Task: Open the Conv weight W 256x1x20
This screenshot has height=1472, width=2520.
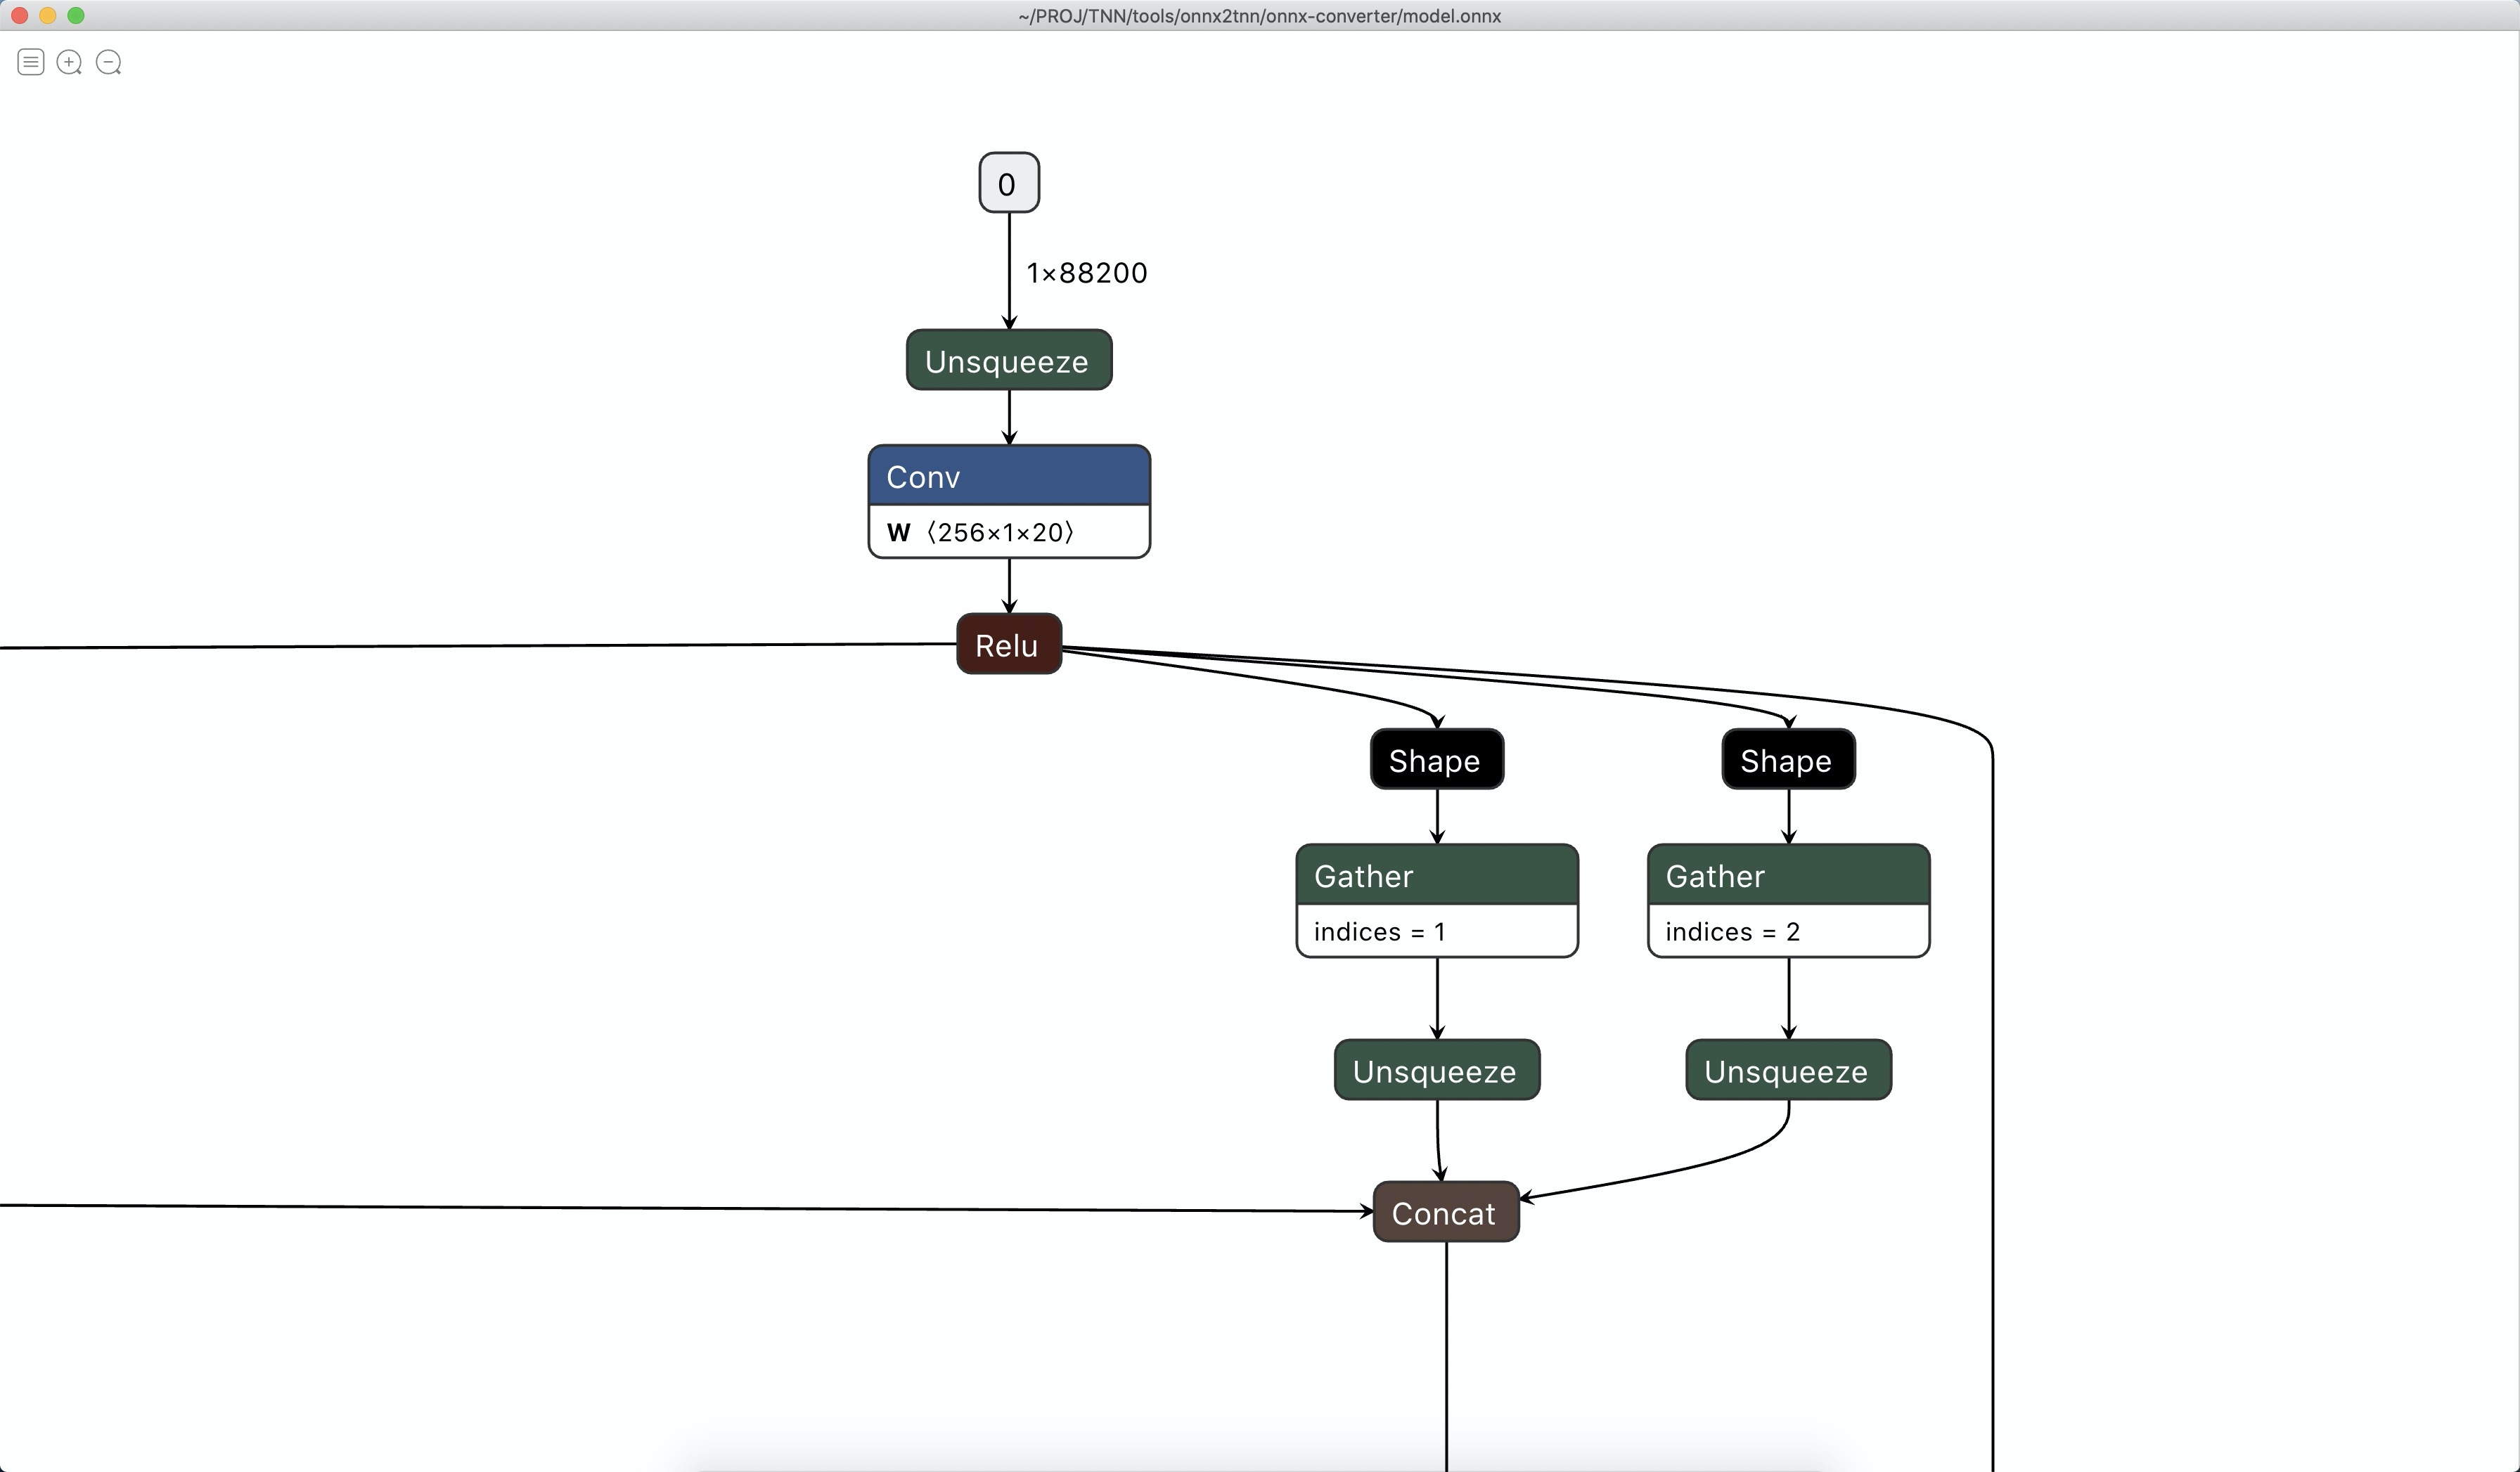Action: coord(1008,532)
